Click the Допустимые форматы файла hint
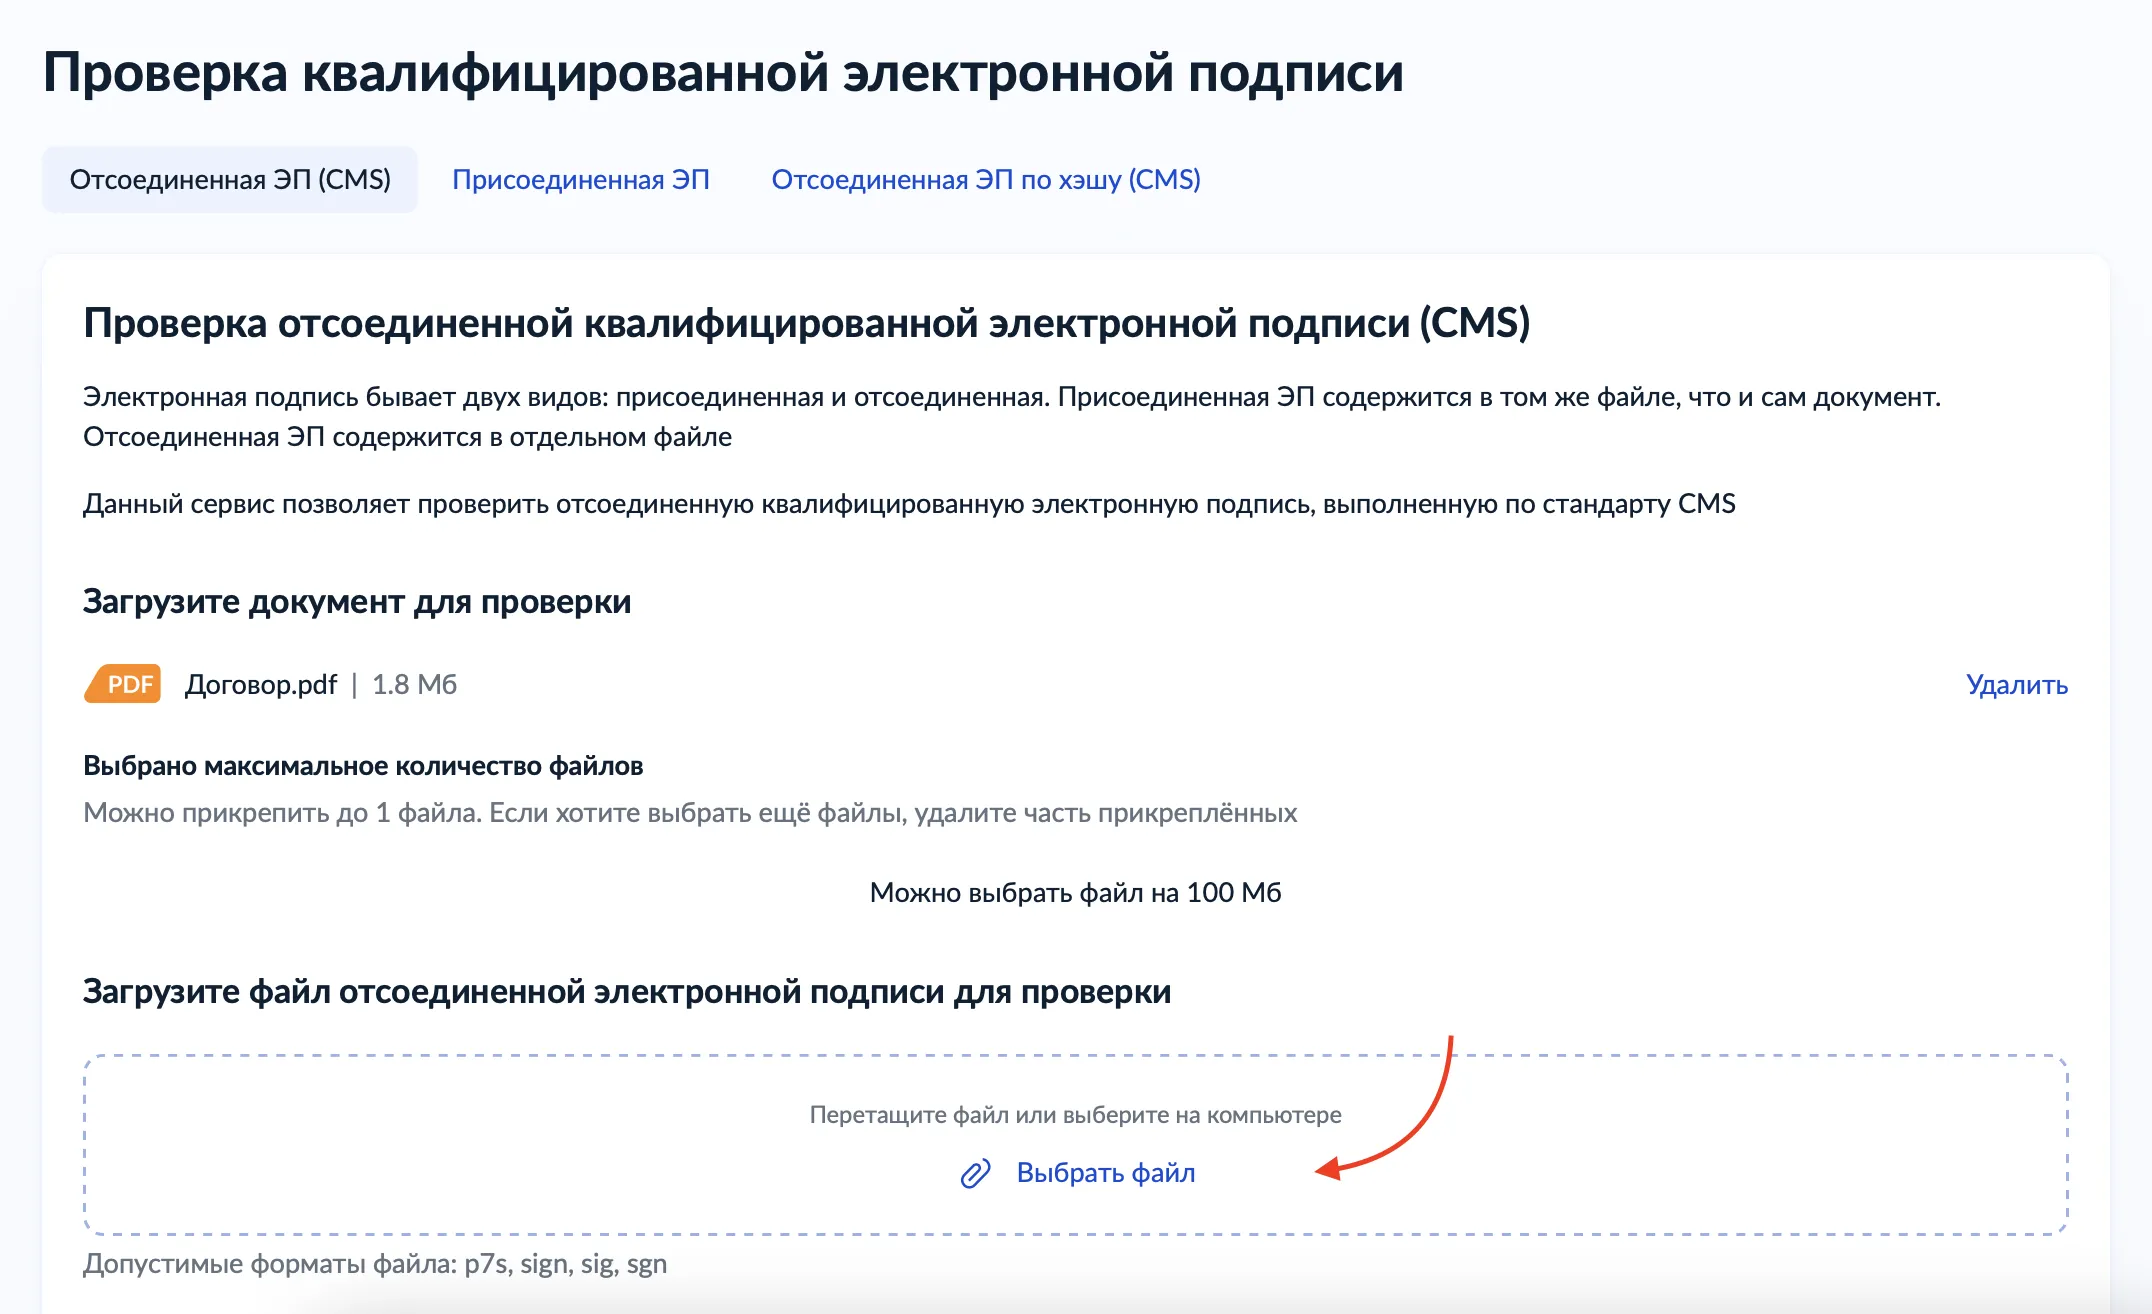This screenshot has height=1314, width=2152. tap(375, 1264)
